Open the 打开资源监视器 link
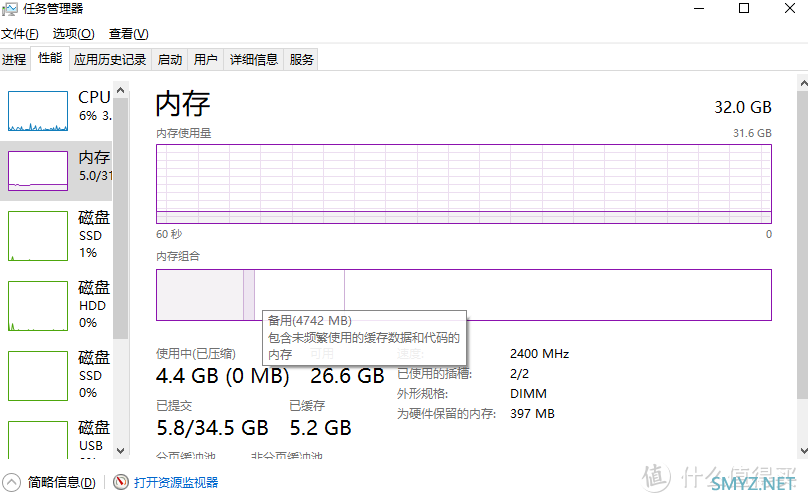 [x=176, y=483]
